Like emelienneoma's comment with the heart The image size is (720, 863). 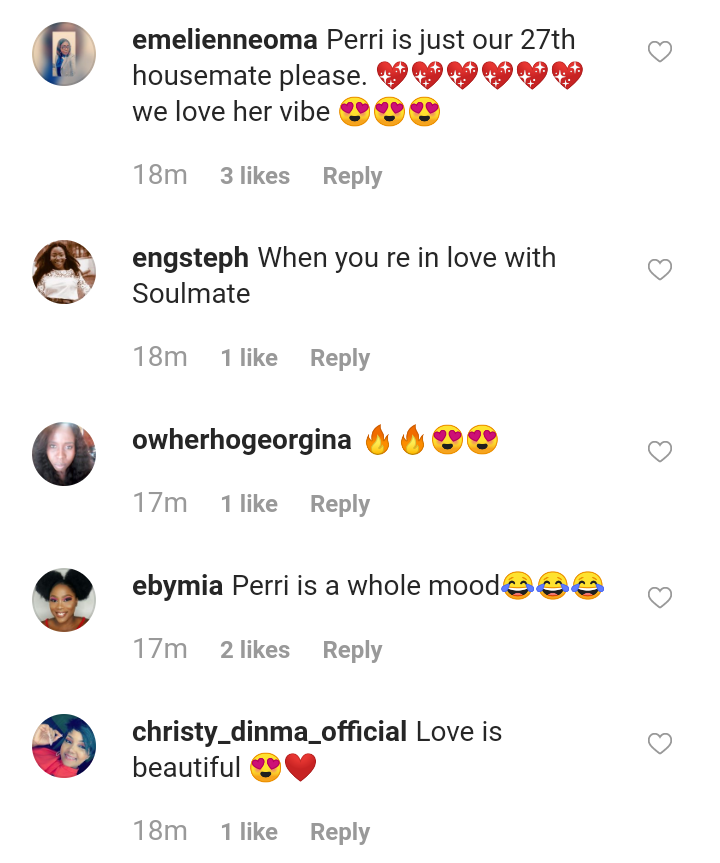659,52
